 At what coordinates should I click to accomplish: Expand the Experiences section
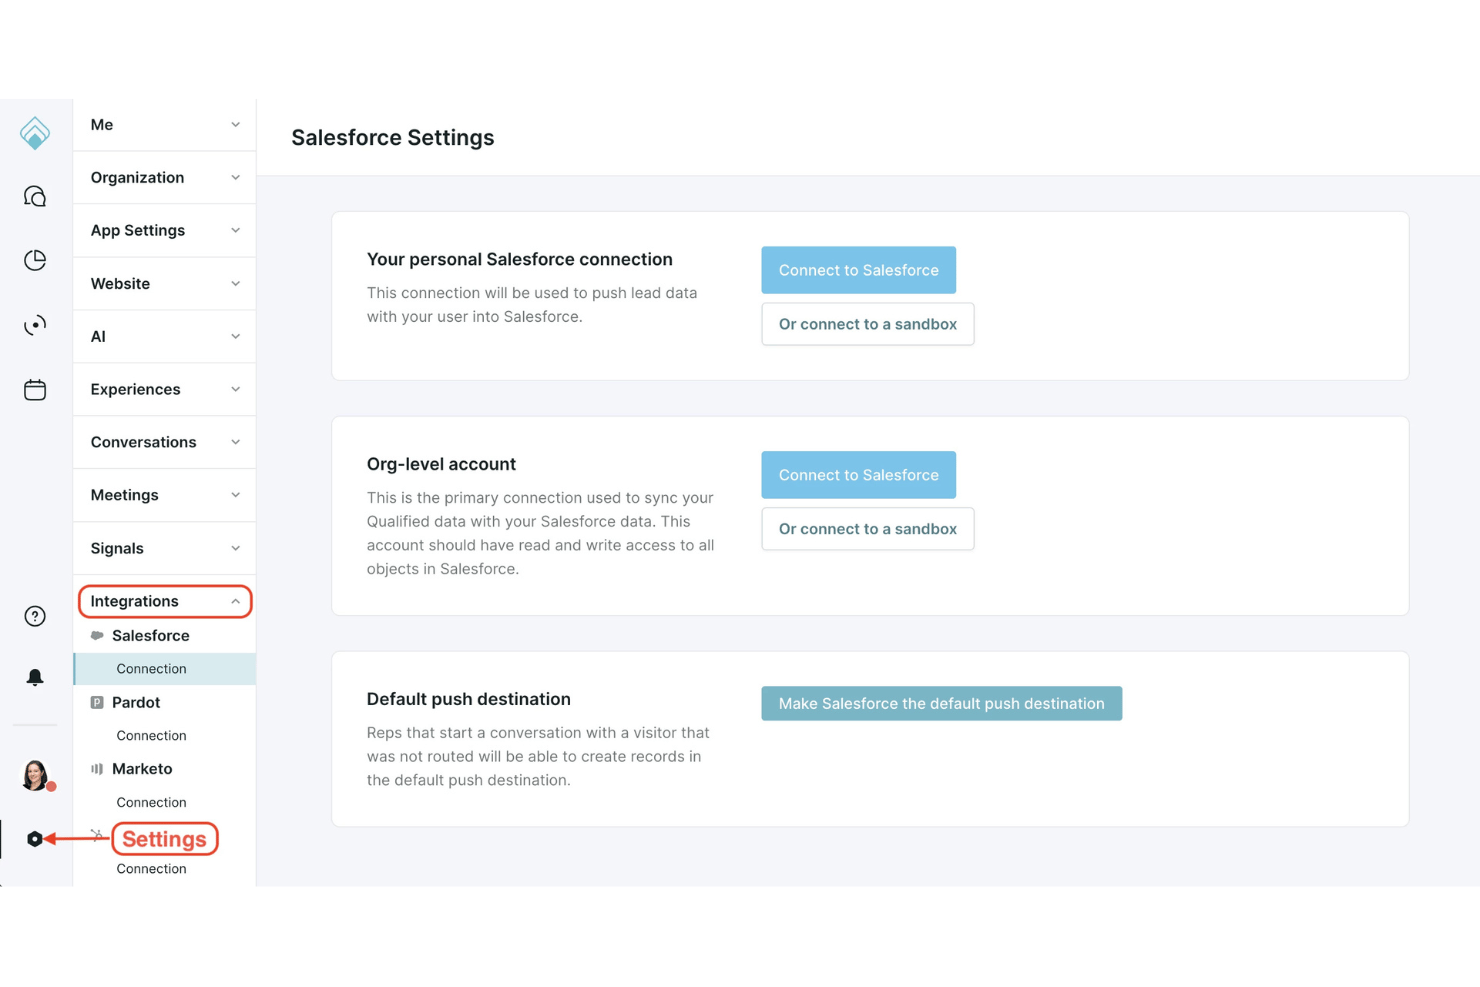(165, 389)
